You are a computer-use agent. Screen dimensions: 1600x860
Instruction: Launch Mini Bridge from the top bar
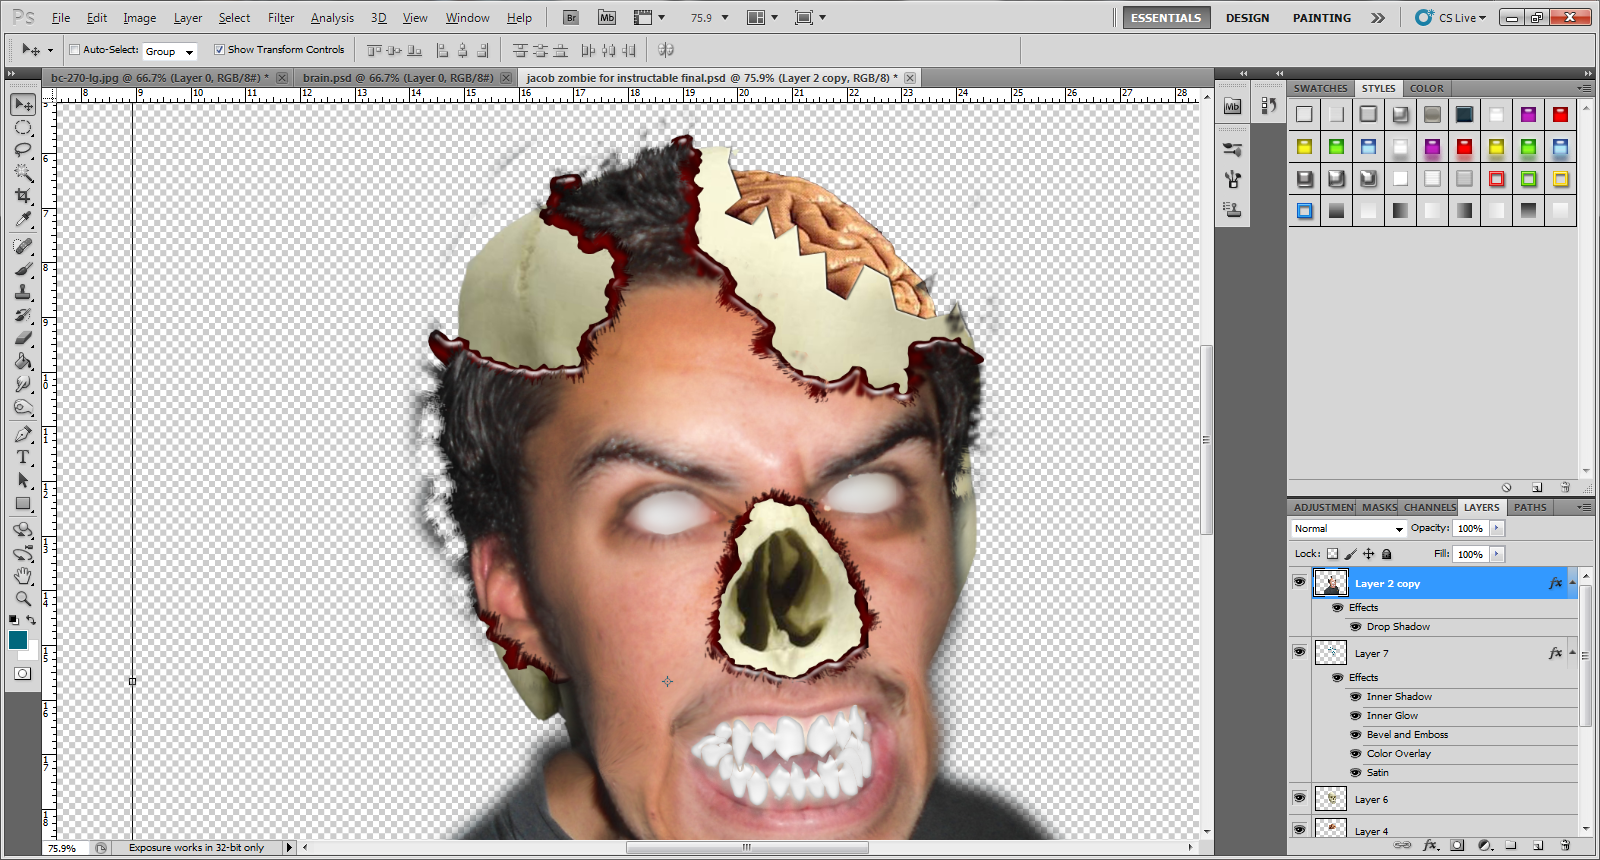(607, 17)
